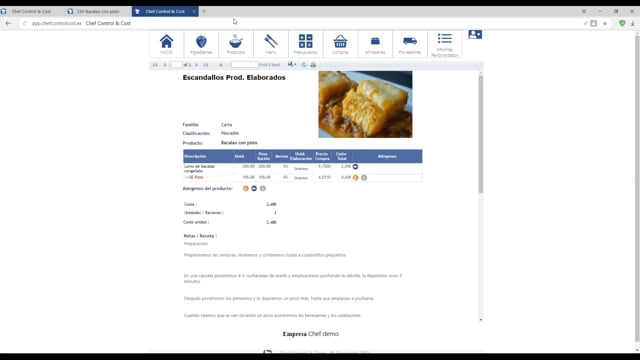The width and height of the screenshot is (640, 360).
Task: Open the SE Pisto sub-recipe link
Action: (194, 178)
